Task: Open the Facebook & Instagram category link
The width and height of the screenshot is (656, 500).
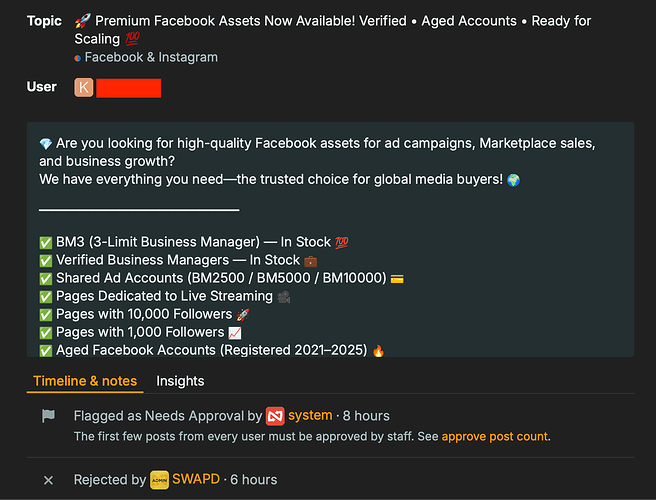Action: pyautogui.click(x=151, y=57)
